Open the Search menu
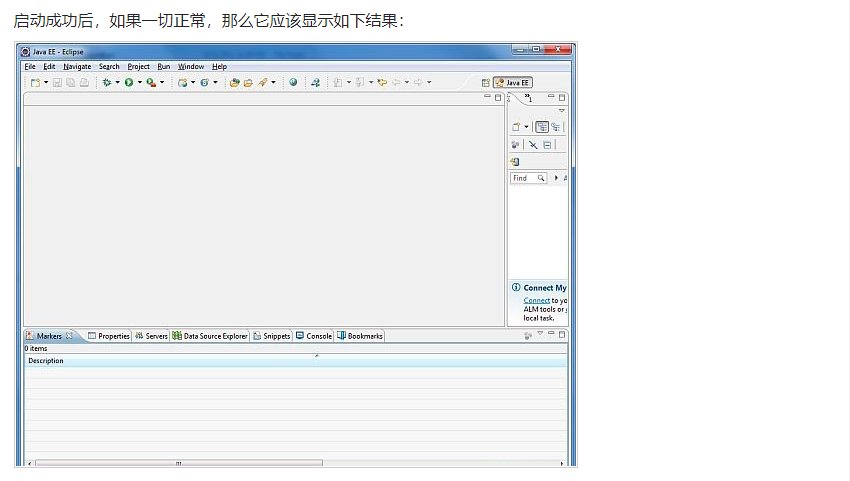This screenshot has height=481, width=850. pos(109,67)
